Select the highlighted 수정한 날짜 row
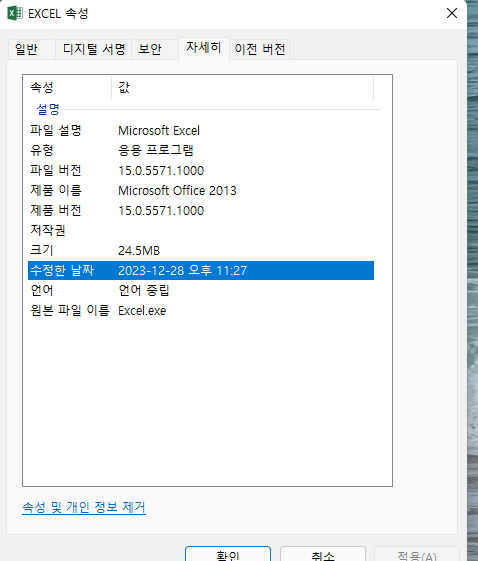The width and height of the screenshot is (478, 561). pos(201,270)
